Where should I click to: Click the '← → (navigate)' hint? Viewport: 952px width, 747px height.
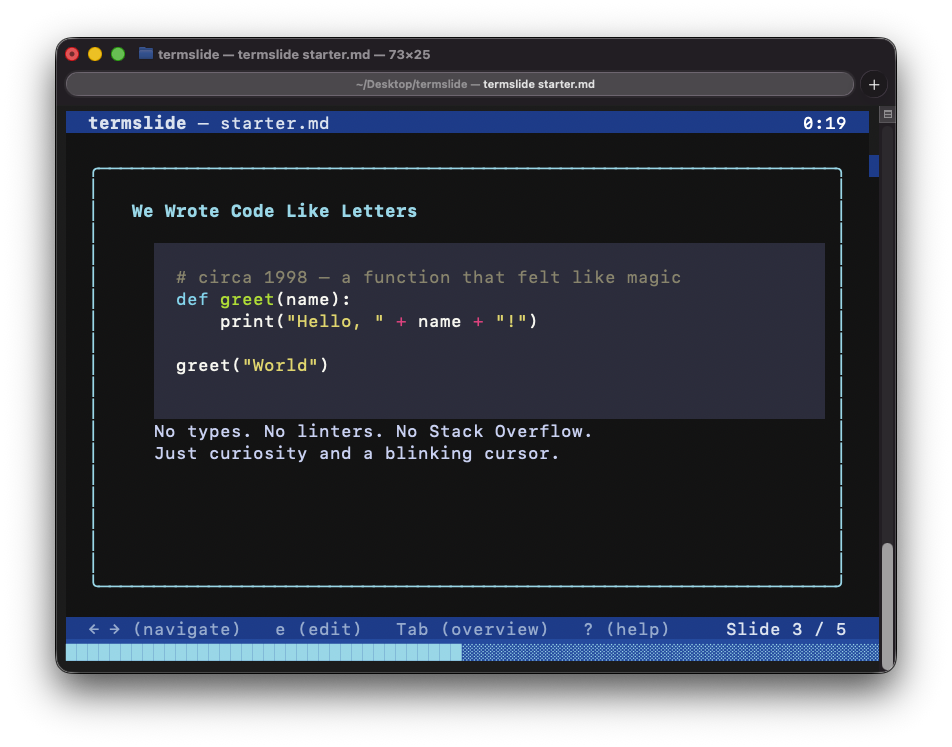coord(164,629)
